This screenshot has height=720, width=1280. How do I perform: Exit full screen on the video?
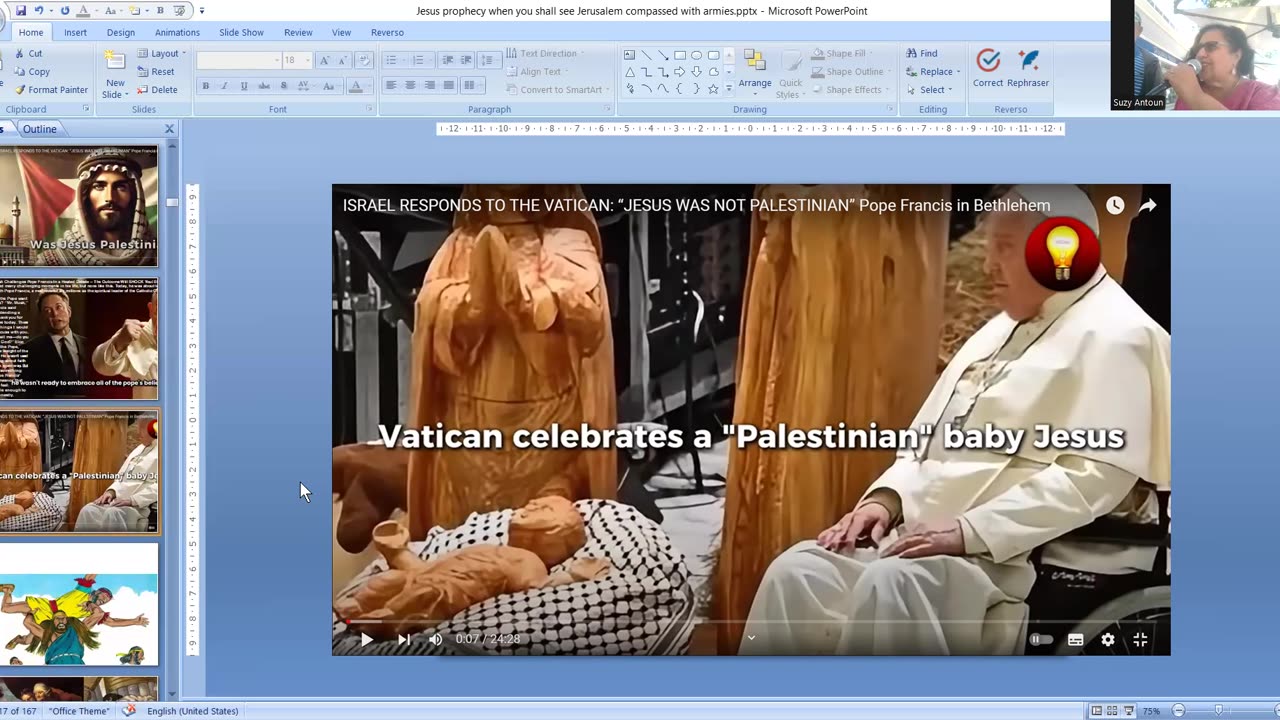tap(1140, 640)
